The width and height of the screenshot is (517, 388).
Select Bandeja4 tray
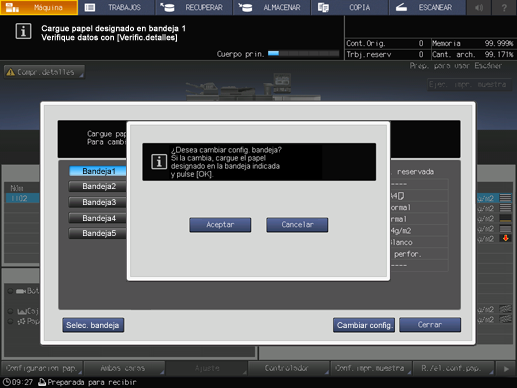(x=97, y=218)
